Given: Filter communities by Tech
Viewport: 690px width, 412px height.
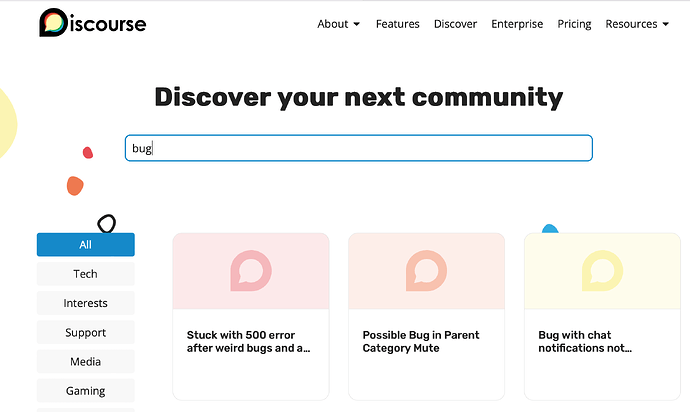Looking at the screenshot, I should pyautogui.click(x=86, y=274).
